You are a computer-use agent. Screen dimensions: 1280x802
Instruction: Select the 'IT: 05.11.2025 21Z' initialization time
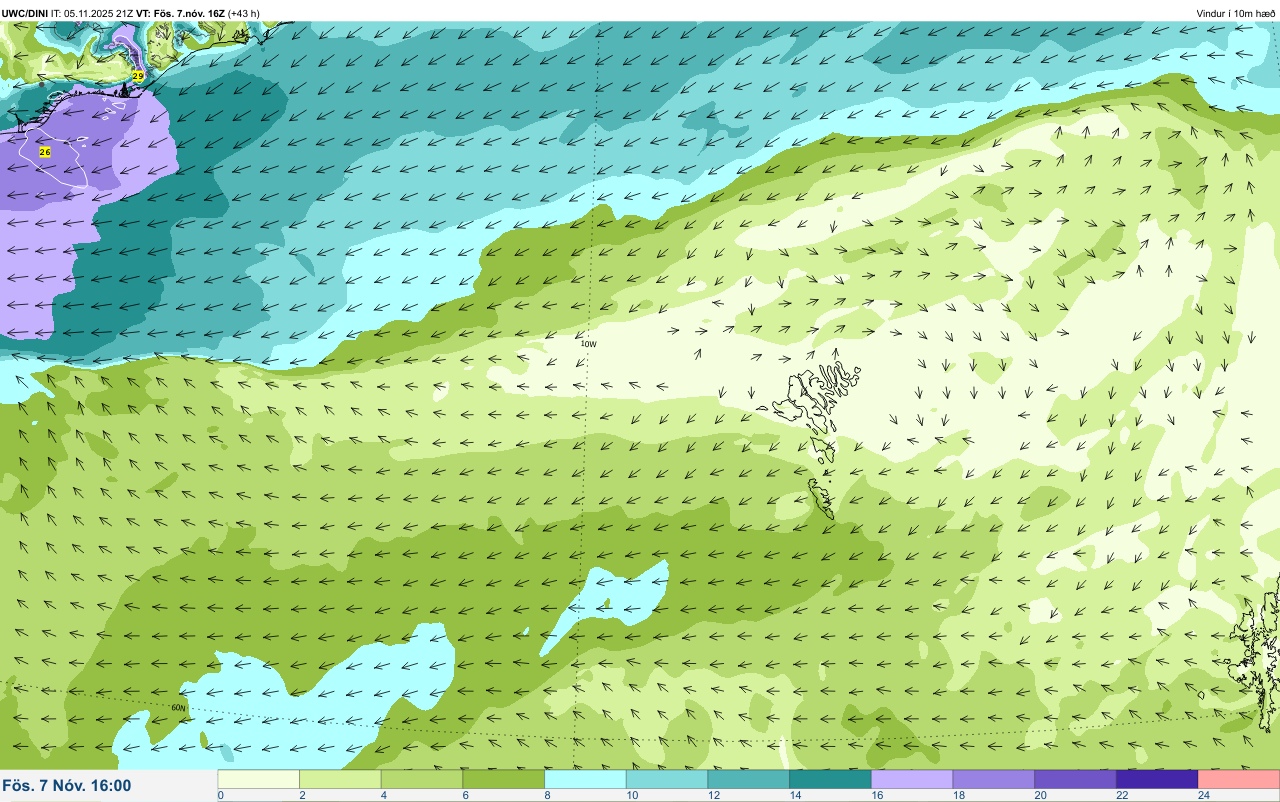(x=92, y=13)
